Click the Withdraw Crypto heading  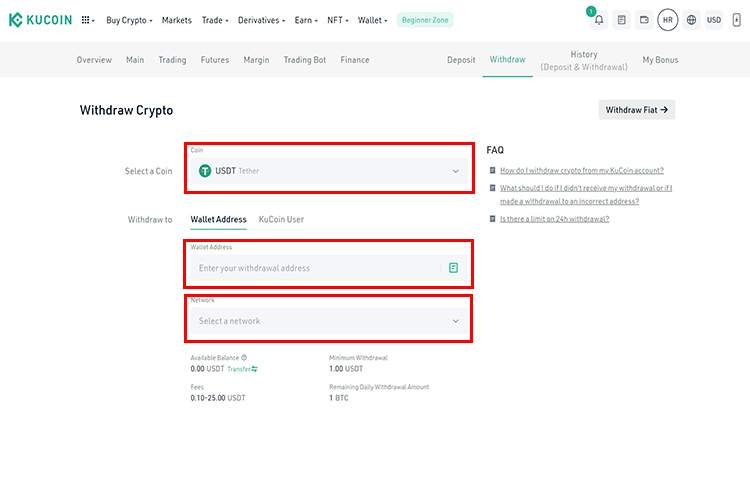[x=126, y=111]
